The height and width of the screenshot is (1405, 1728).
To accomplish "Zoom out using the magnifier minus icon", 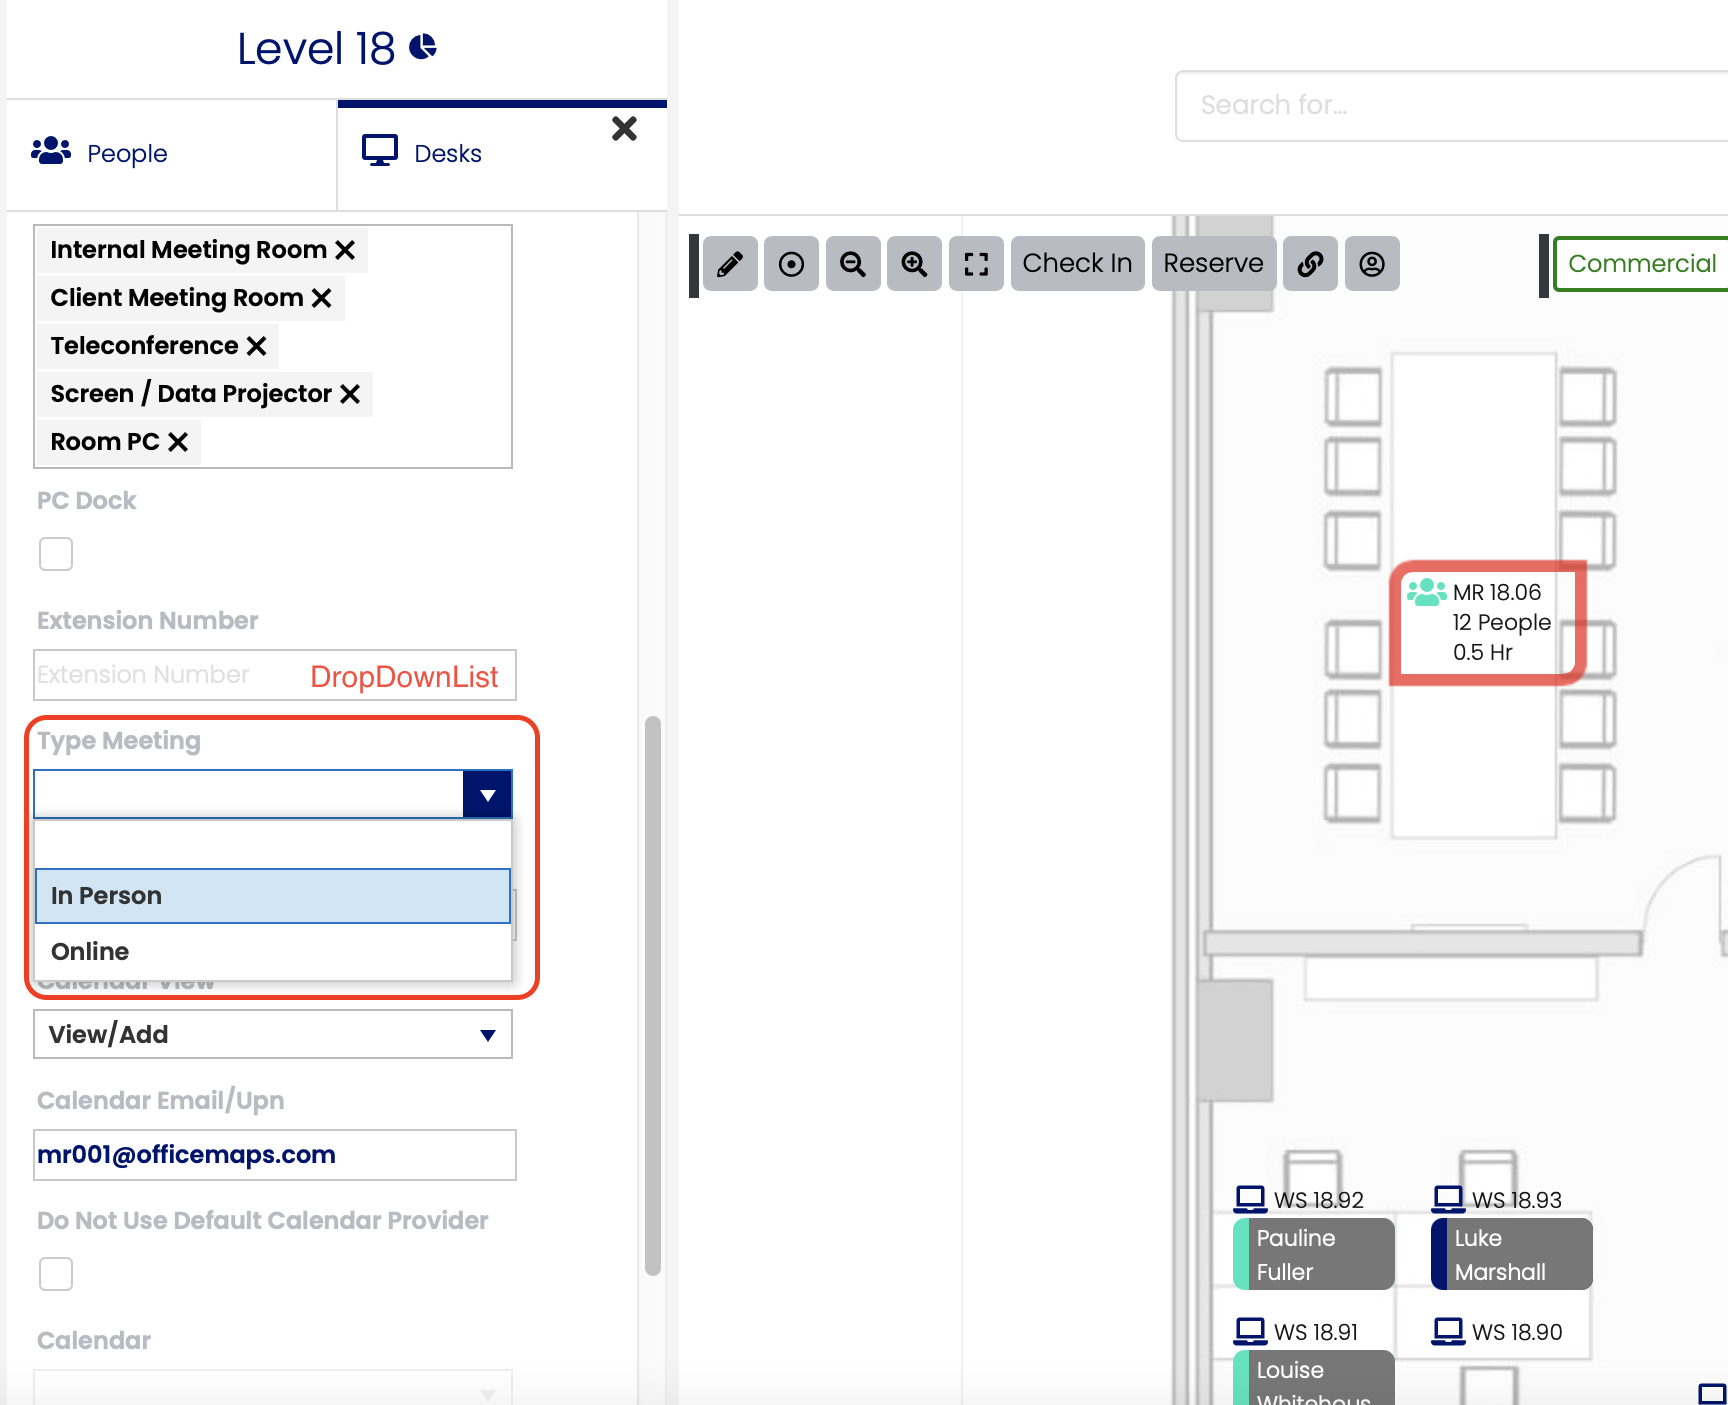I will [853, 264].
